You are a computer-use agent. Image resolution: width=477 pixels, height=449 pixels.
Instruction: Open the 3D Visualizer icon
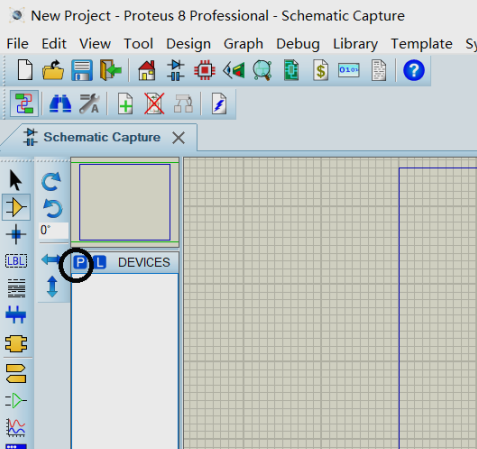pyautogui.click(x=234, y=70)
